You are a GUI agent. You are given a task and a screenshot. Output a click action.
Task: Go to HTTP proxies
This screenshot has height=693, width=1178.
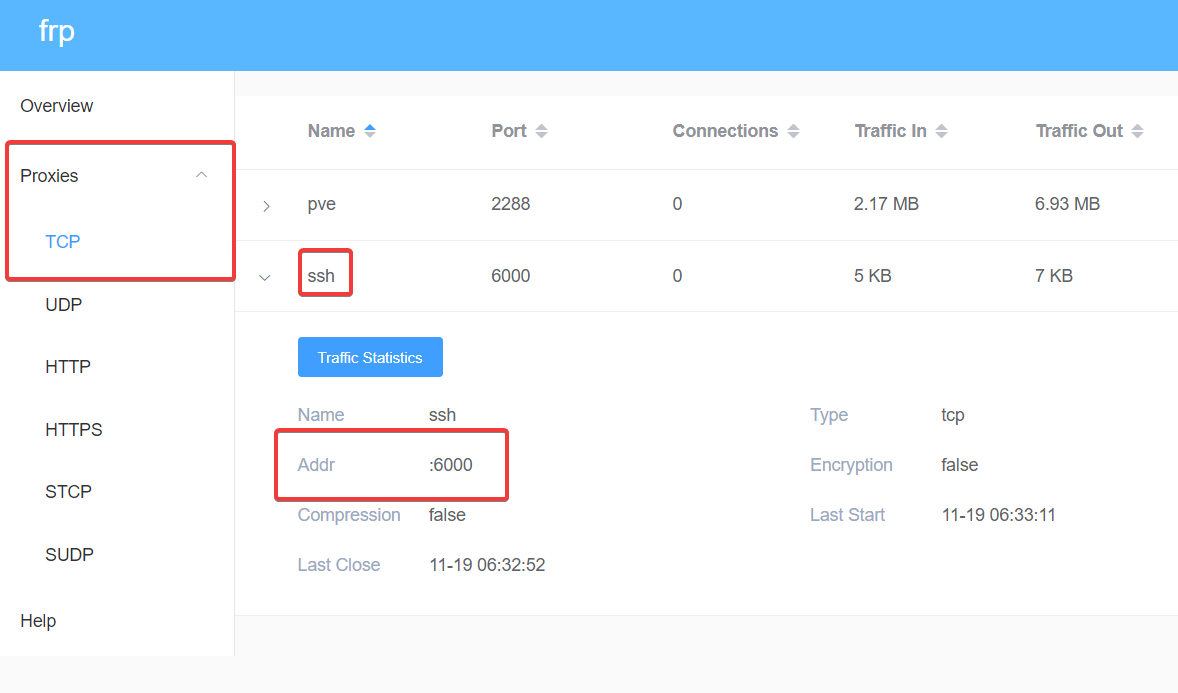point(68,367)
